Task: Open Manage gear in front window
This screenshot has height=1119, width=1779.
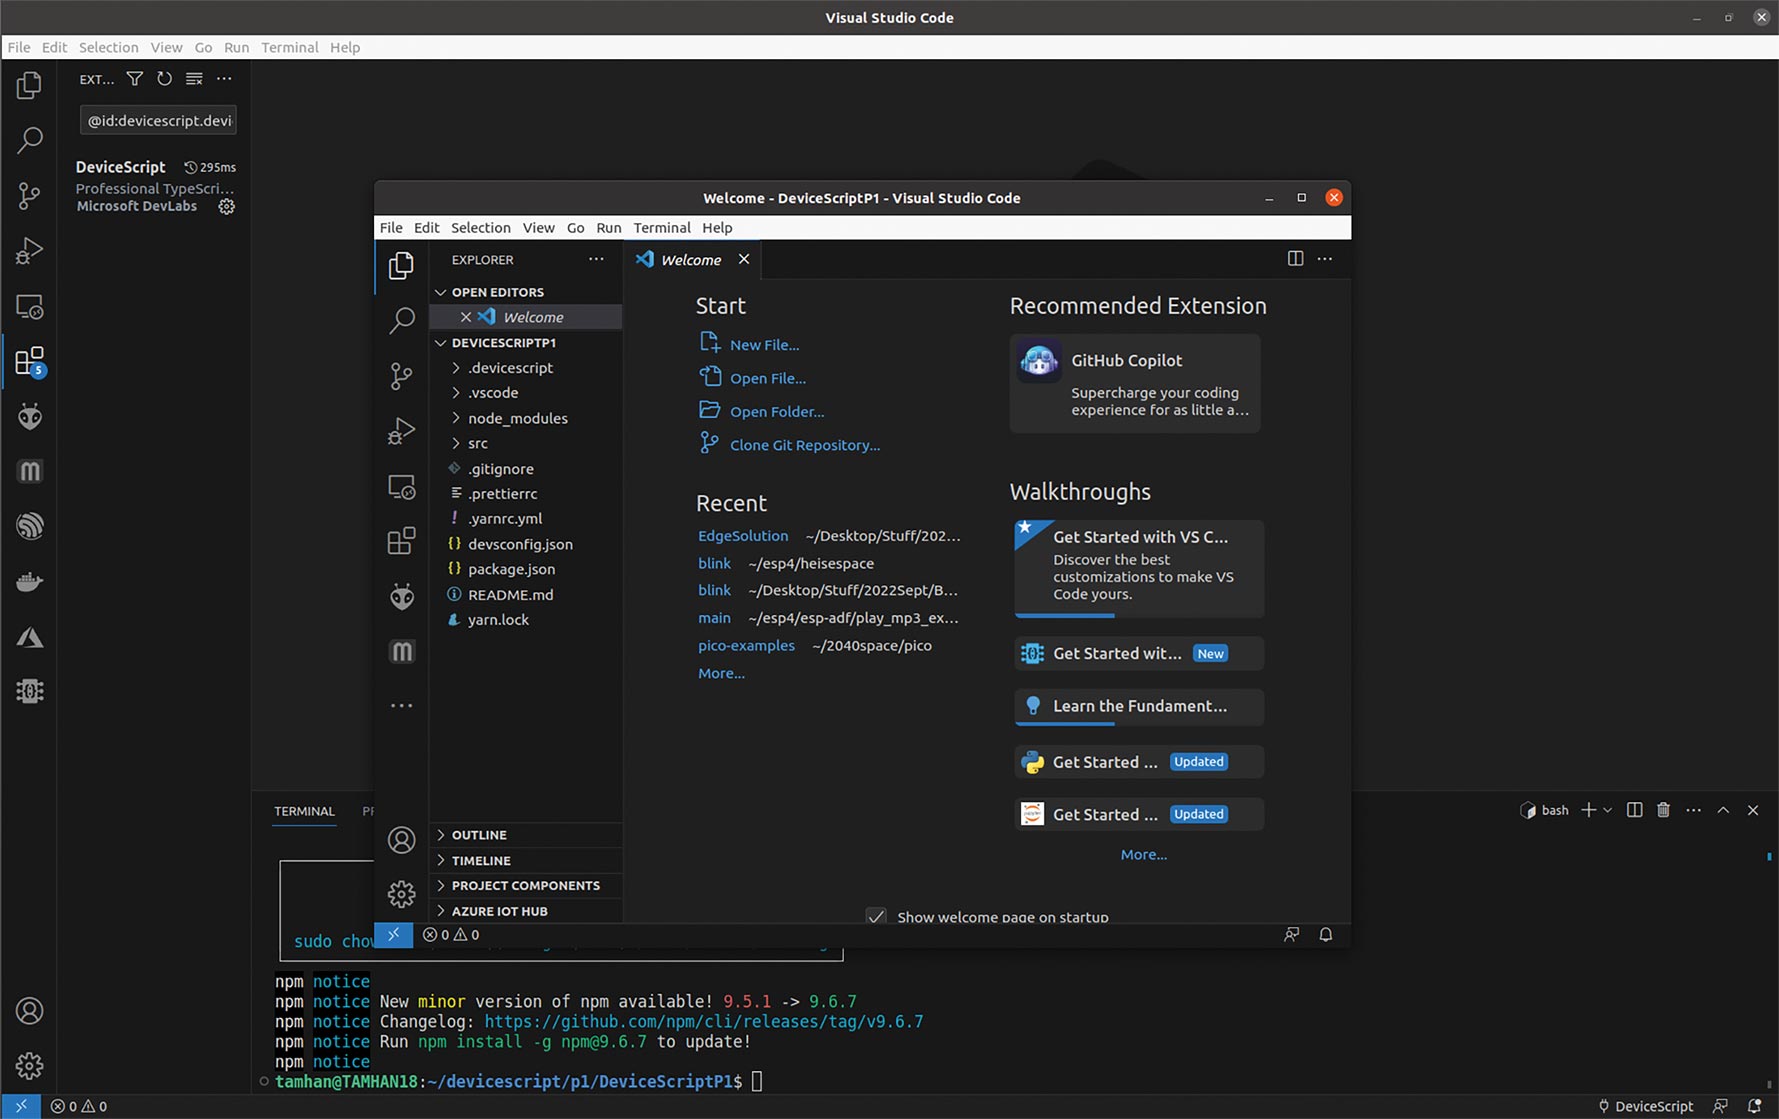Action: (x=401, y=894)
